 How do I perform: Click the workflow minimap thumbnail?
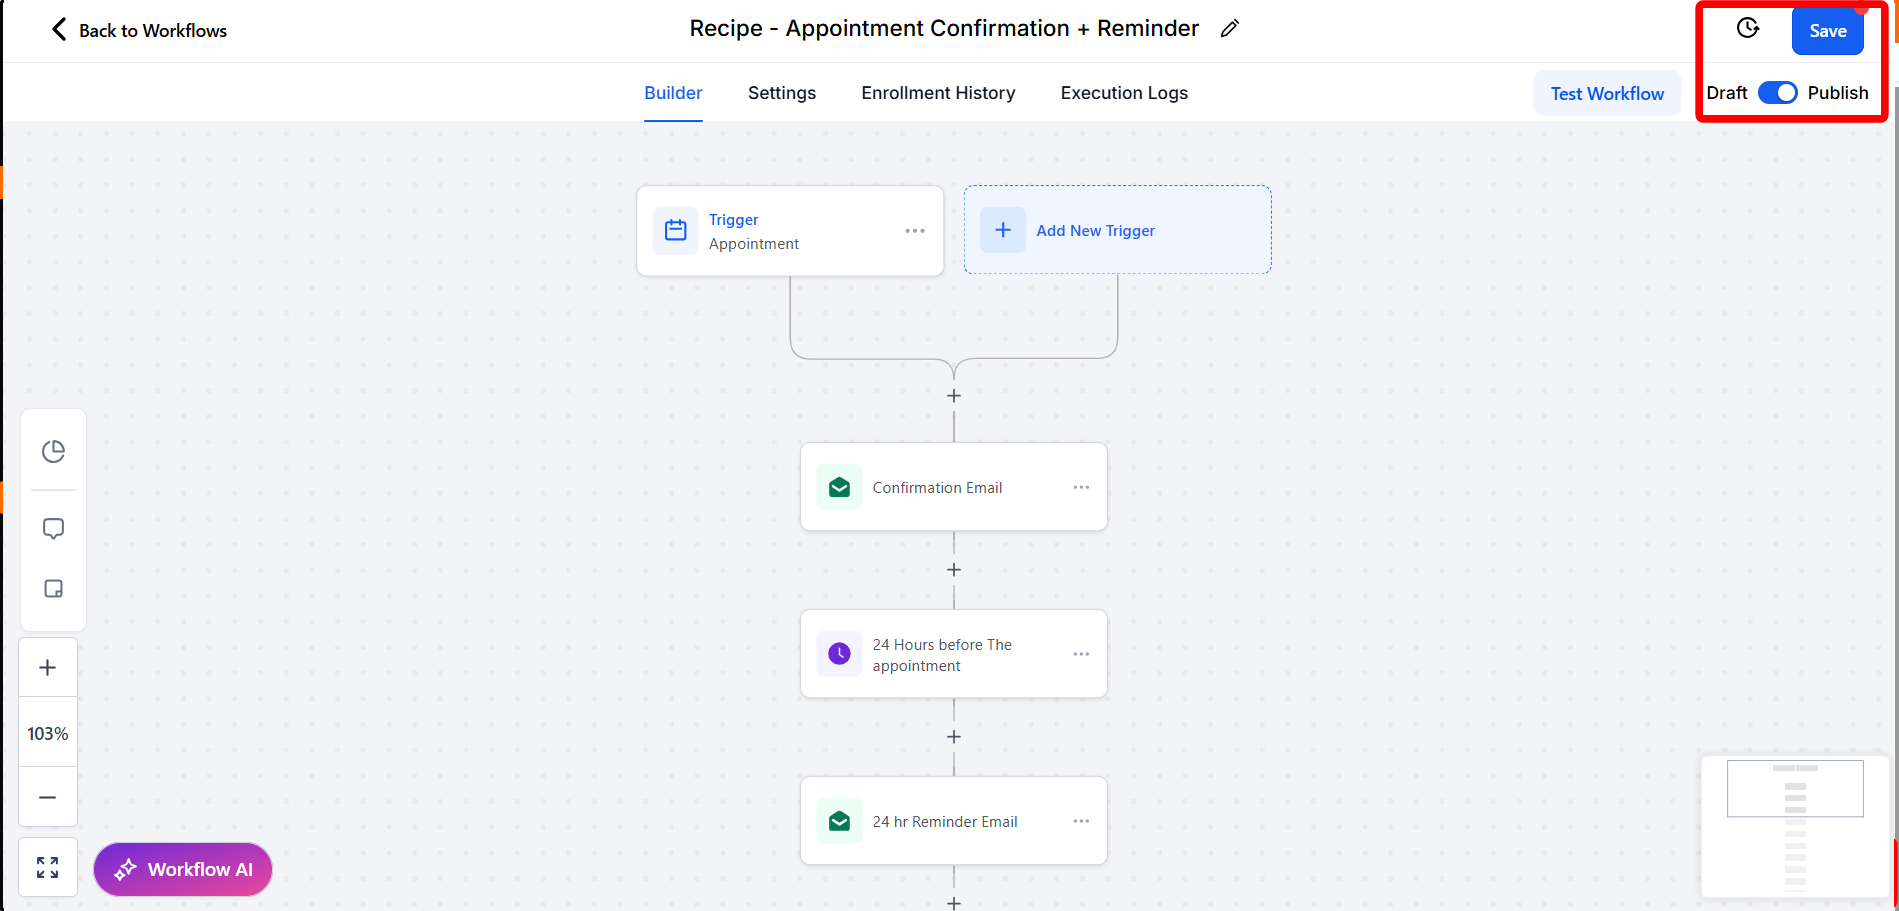coord(1794,827)
